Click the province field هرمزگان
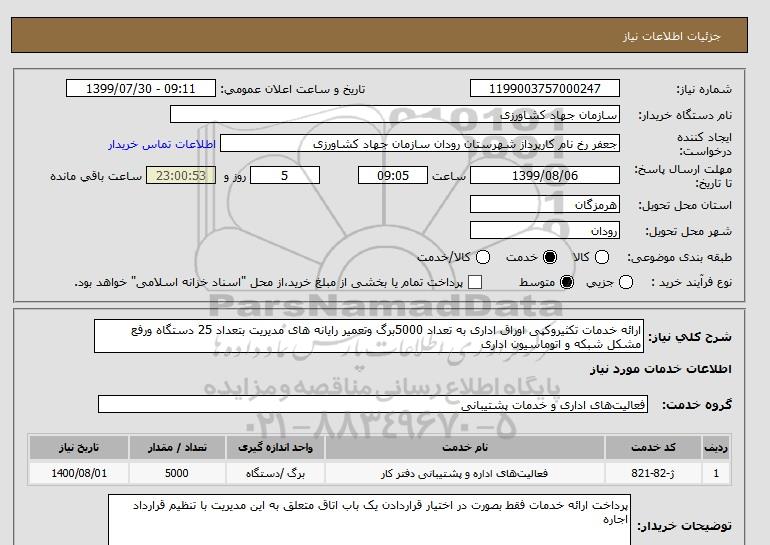The width and height of the screenshot is (770, 545). pyautogui.click(x=545, y=204)
